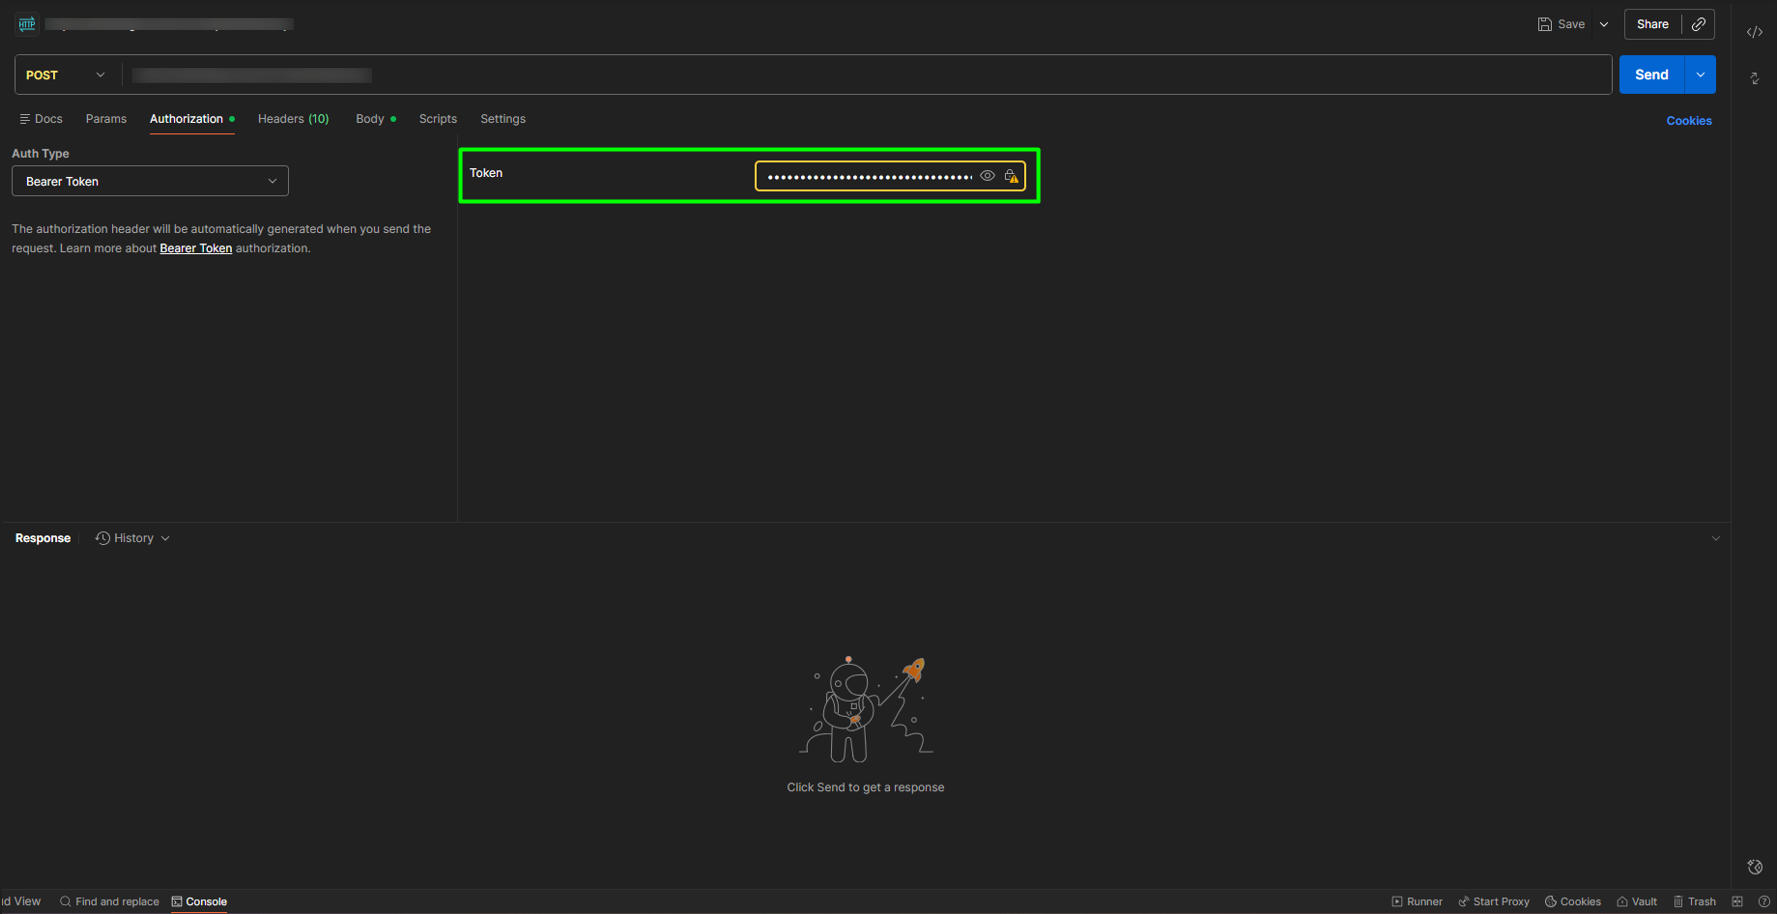Viewport: 1777px width, 914px height.
Task: Open the POST method dropdown
Action: click(65, 75)
